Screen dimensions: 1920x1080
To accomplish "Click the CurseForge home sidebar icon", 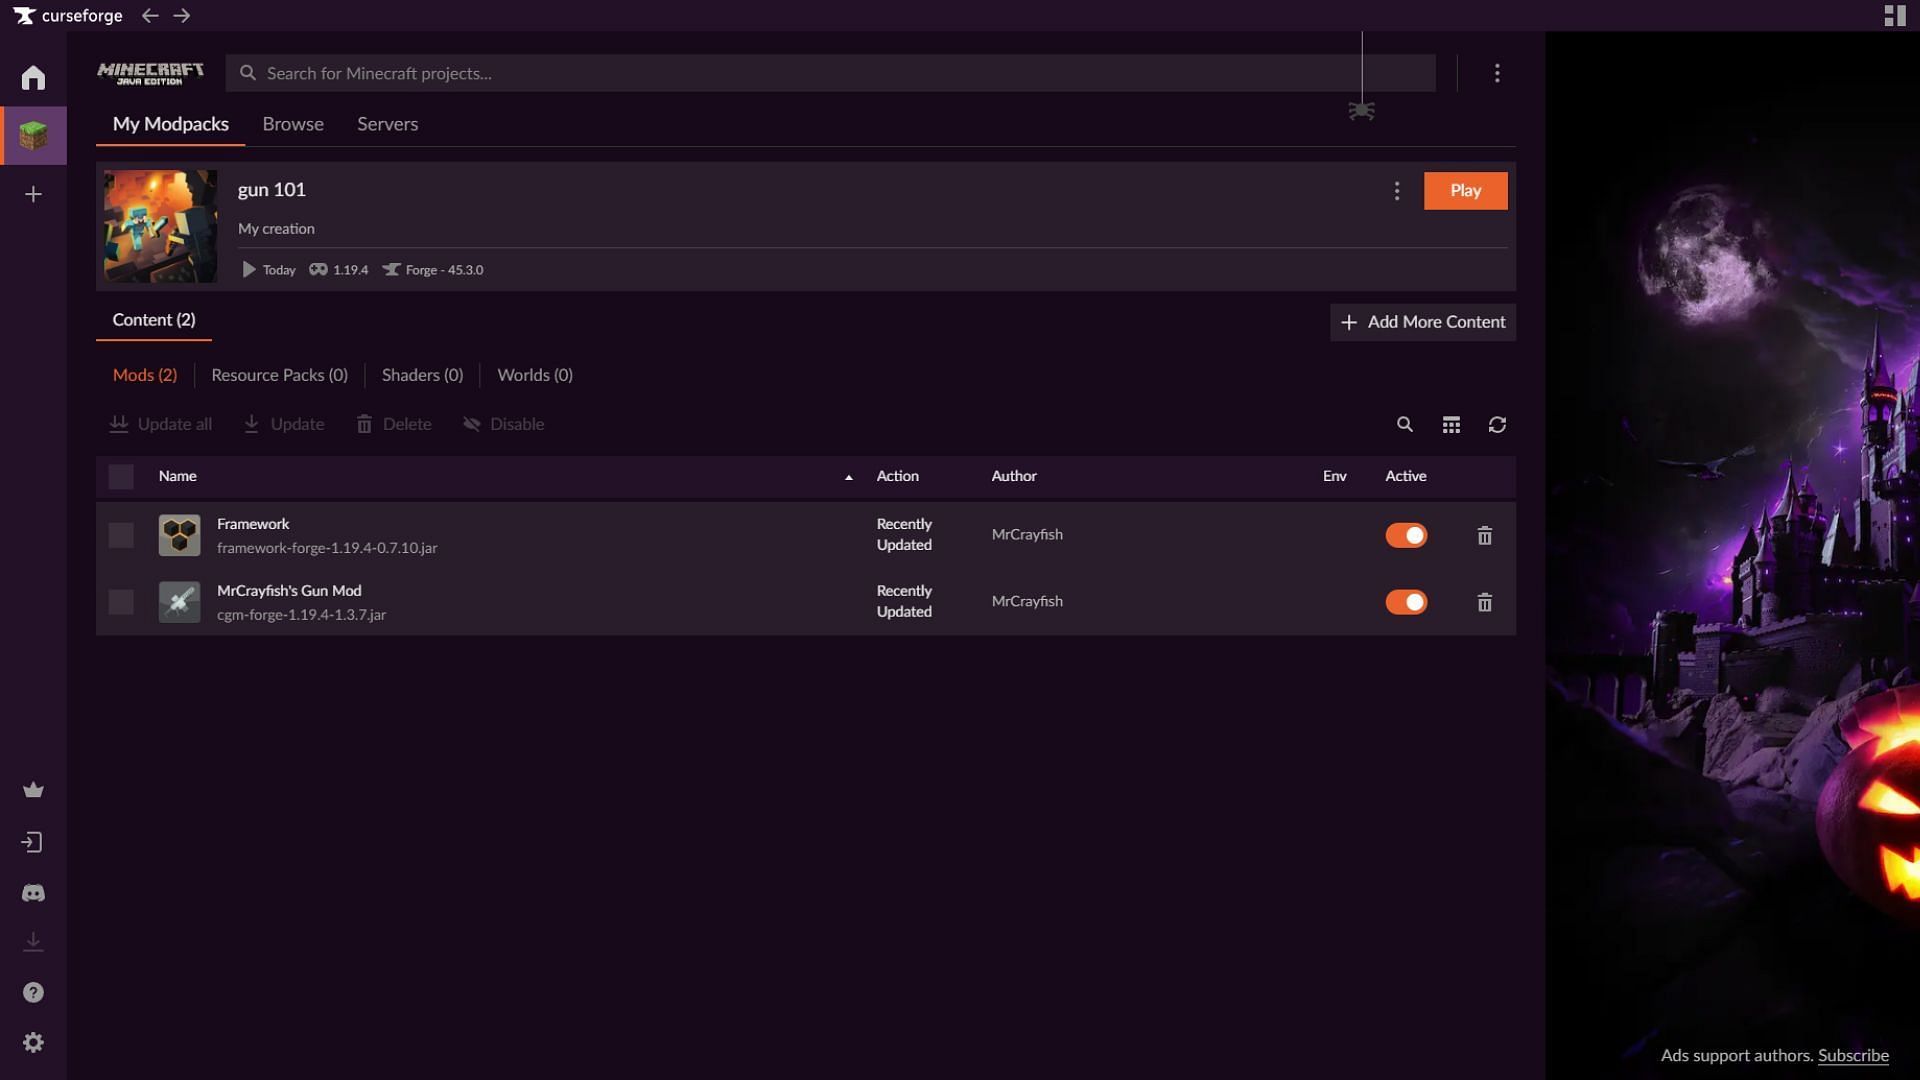I will click(33, 78).
